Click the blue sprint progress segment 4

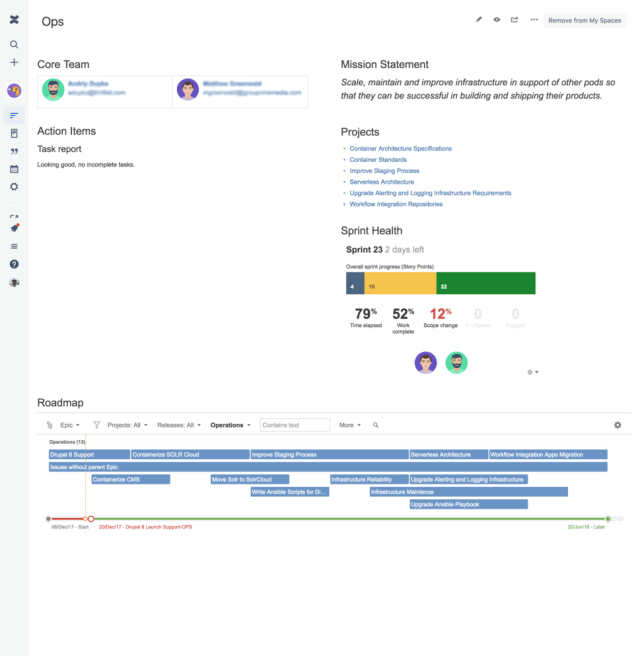355,283
